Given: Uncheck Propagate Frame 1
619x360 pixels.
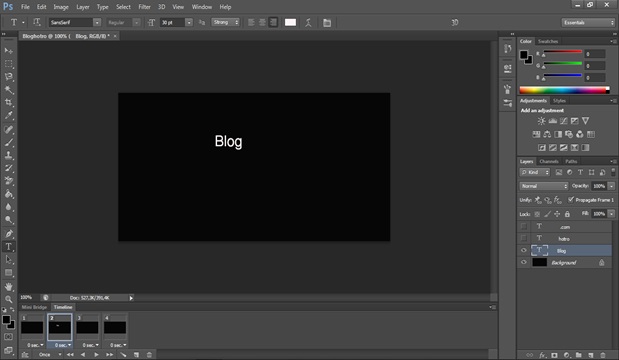Looking at the screenshot, I should pyautogui.click(x=570, y=200).
